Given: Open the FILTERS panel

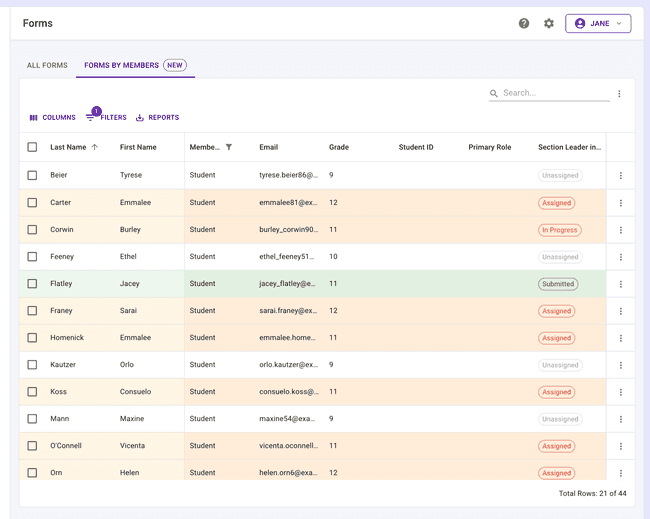Looking at the screenshot, I should [x=107, y=116].
